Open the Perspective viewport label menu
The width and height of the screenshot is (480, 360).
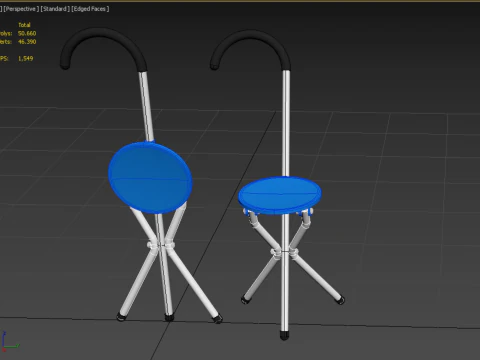[x=21, y=9]
